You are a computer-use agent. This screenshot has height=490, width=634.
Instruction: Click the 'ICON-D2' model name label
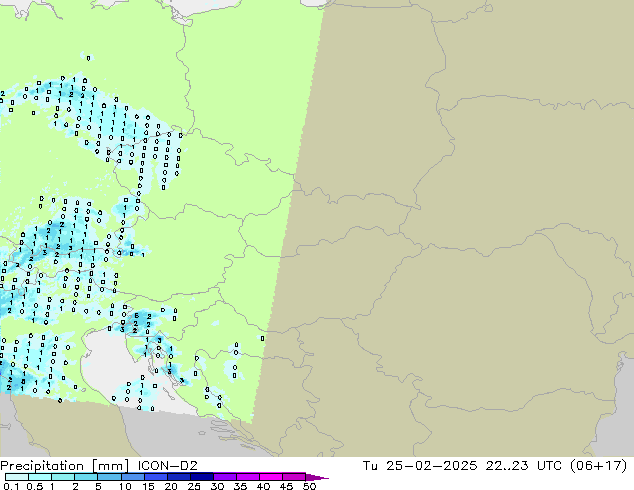[168, 465]
